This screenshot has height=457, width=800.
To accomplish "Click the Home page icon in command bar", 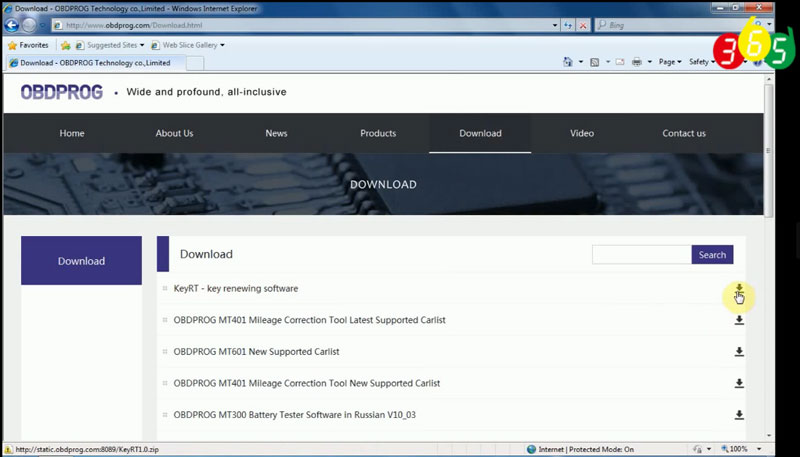I will click(568, 62).
